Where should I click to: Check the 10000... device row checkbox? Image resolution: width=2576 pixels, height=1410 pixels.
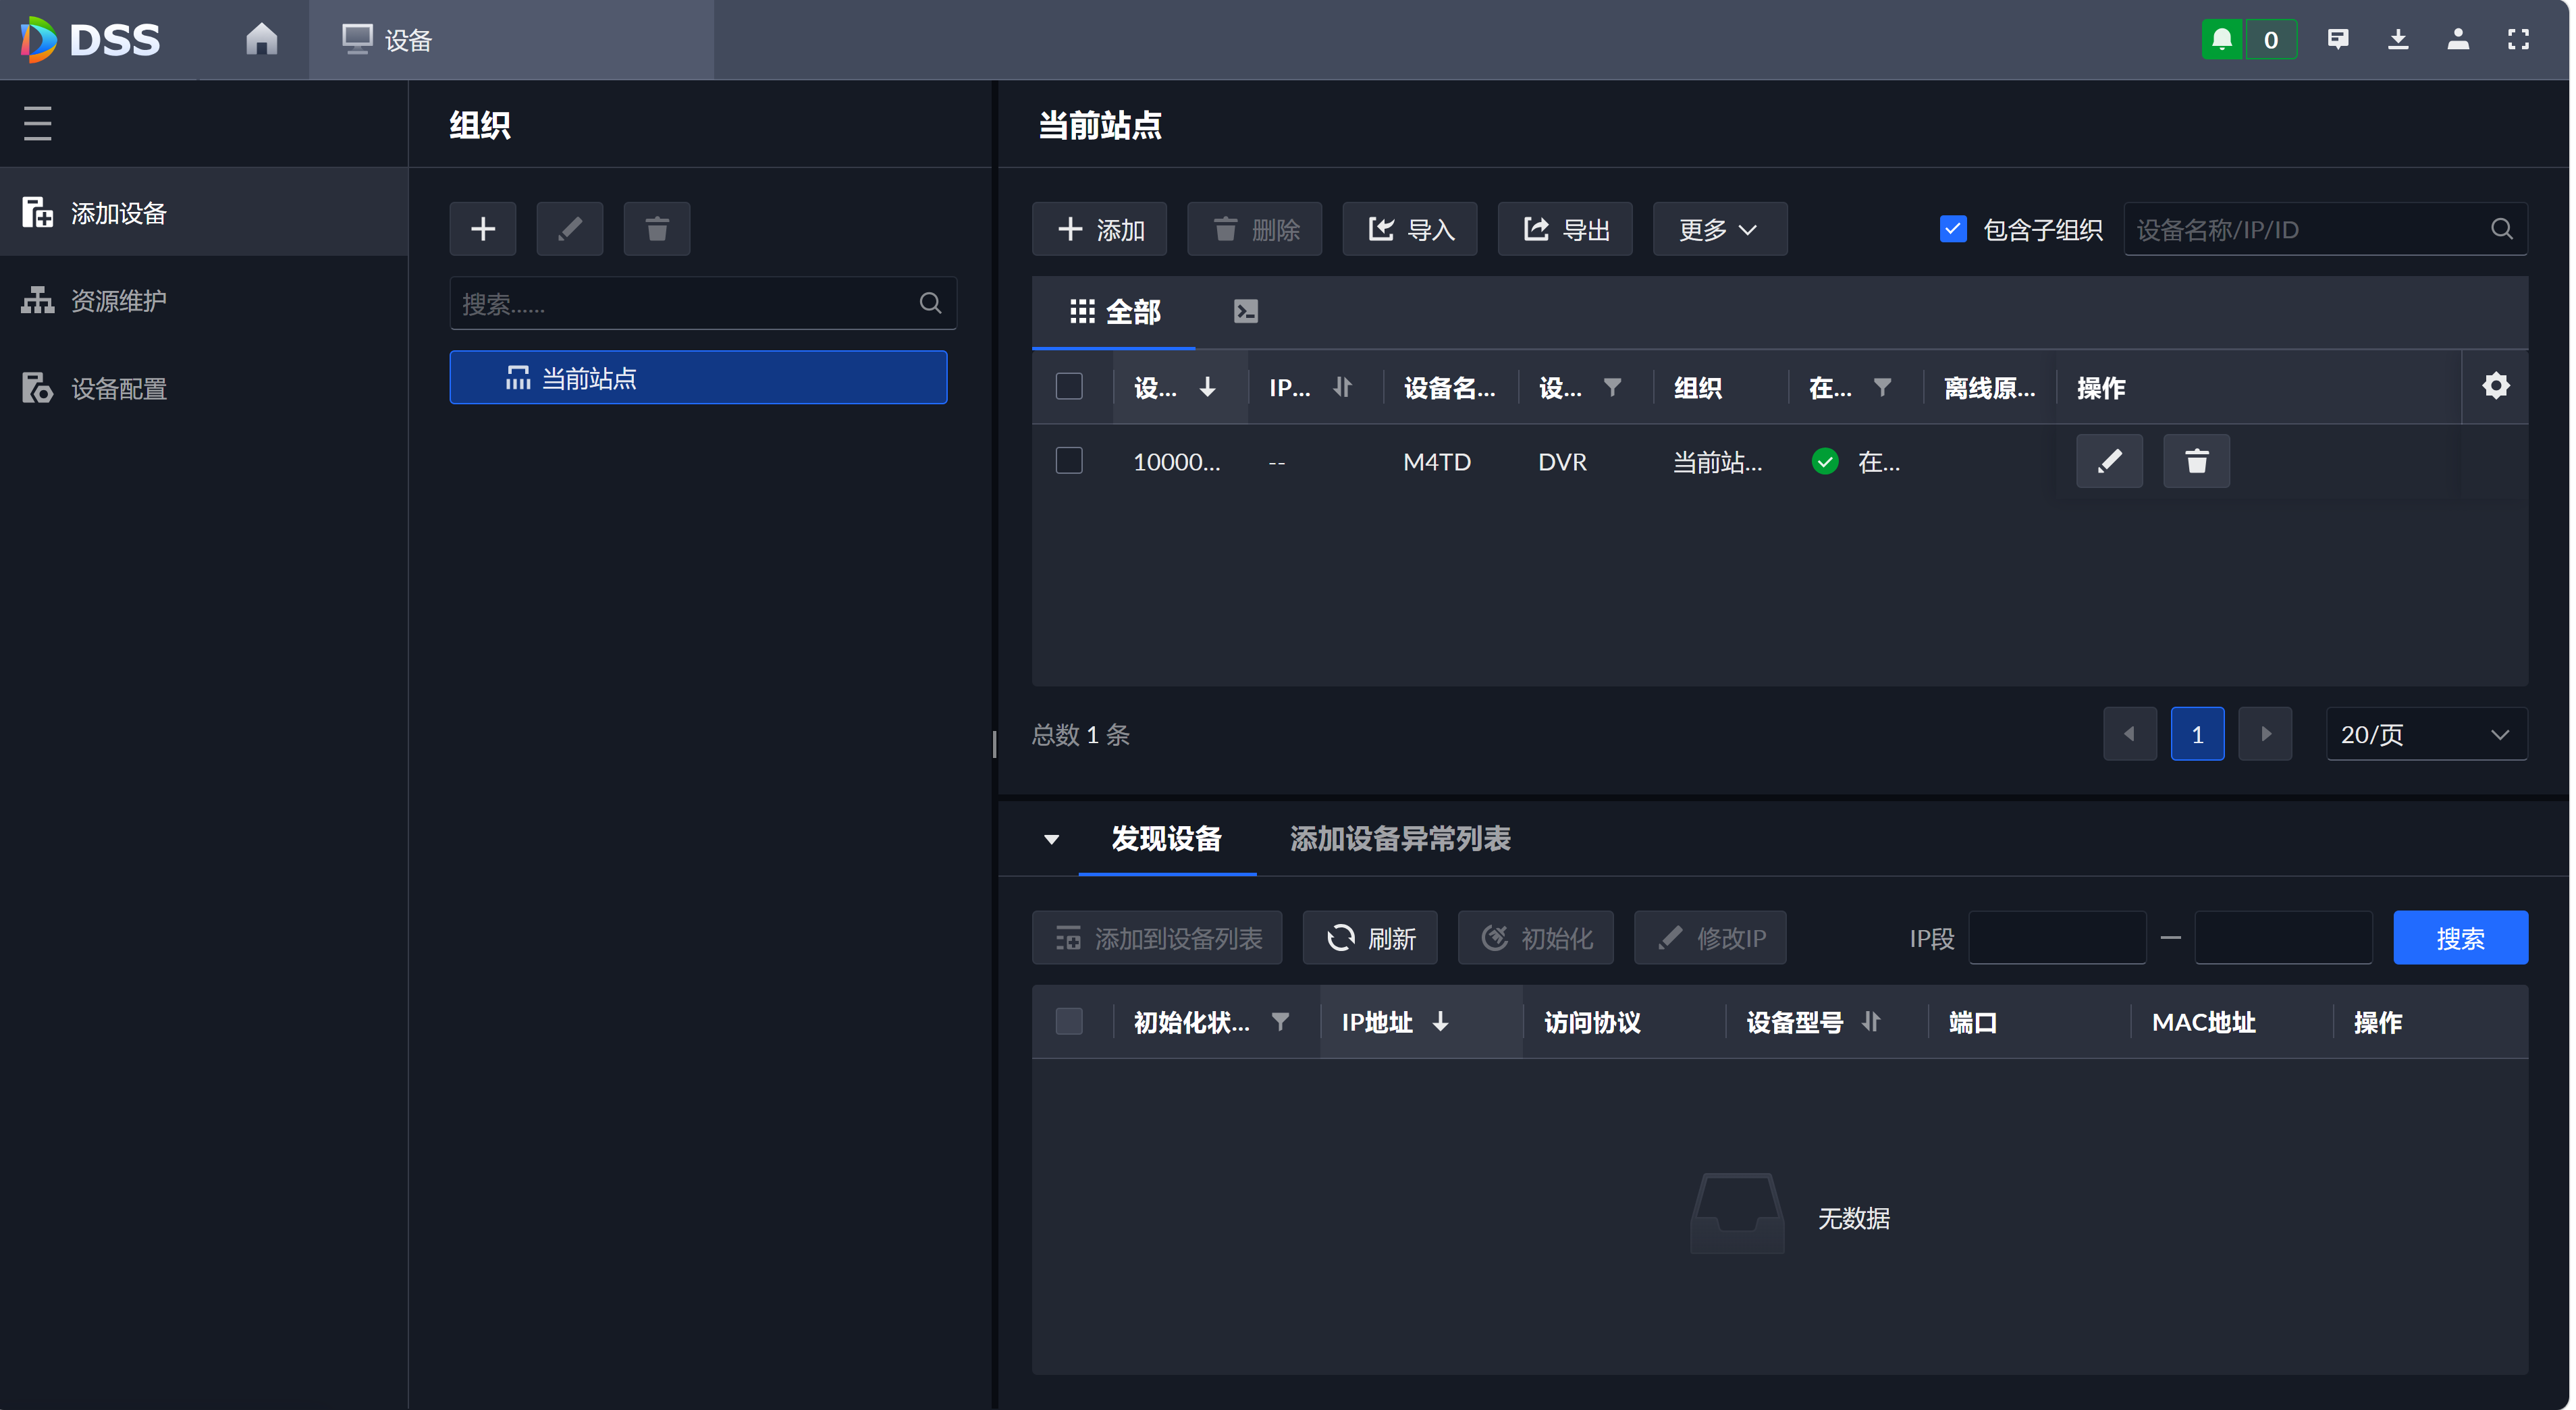[x=1069, y=460]
